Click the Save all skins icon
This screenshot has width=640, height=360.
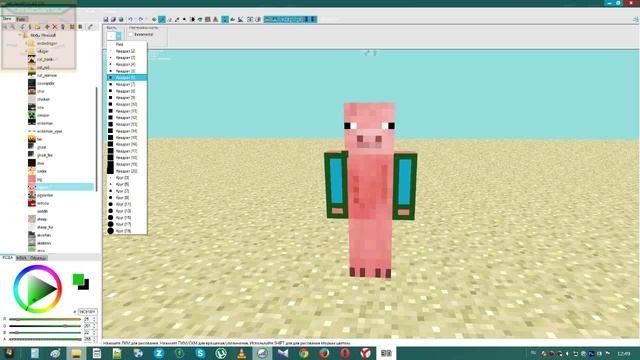click(x=113, y=19)
